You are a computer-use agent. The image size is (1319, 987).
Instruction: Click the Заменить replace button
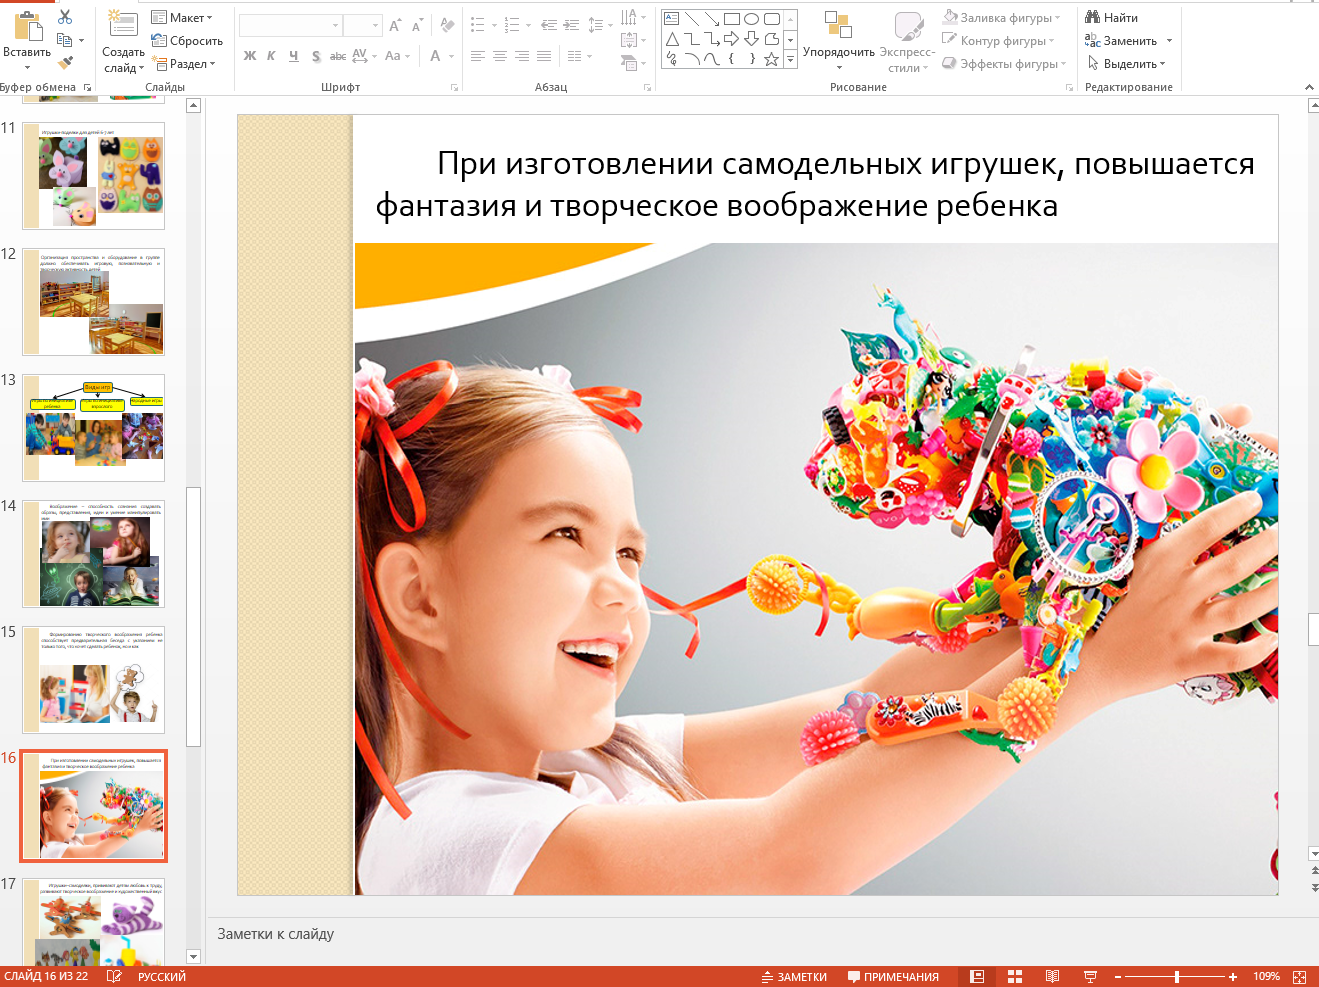(x=1121, y=41)
